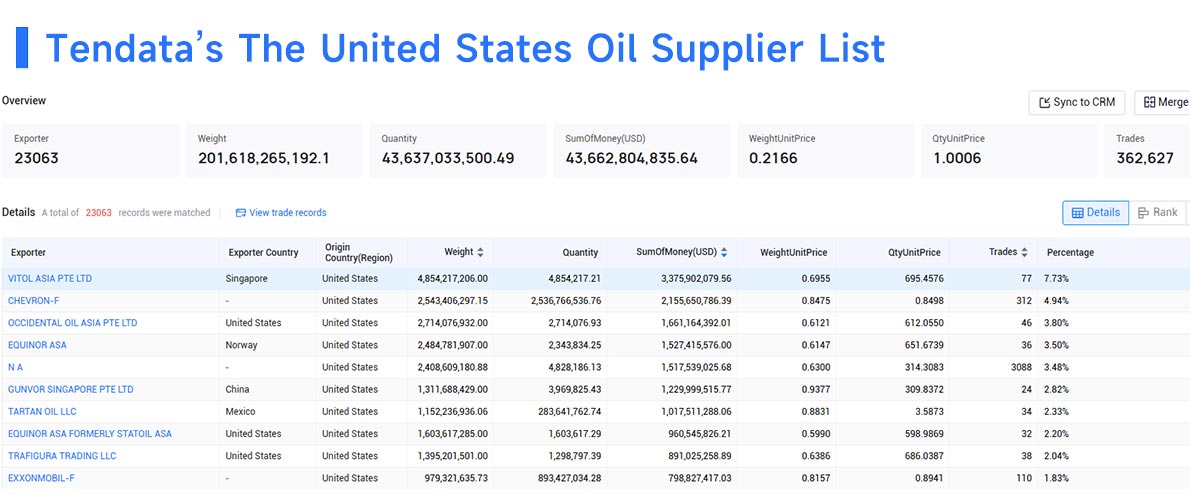Select quantity cell 283,641,762.74 for TARTAN OIL

tap(566, 411)
